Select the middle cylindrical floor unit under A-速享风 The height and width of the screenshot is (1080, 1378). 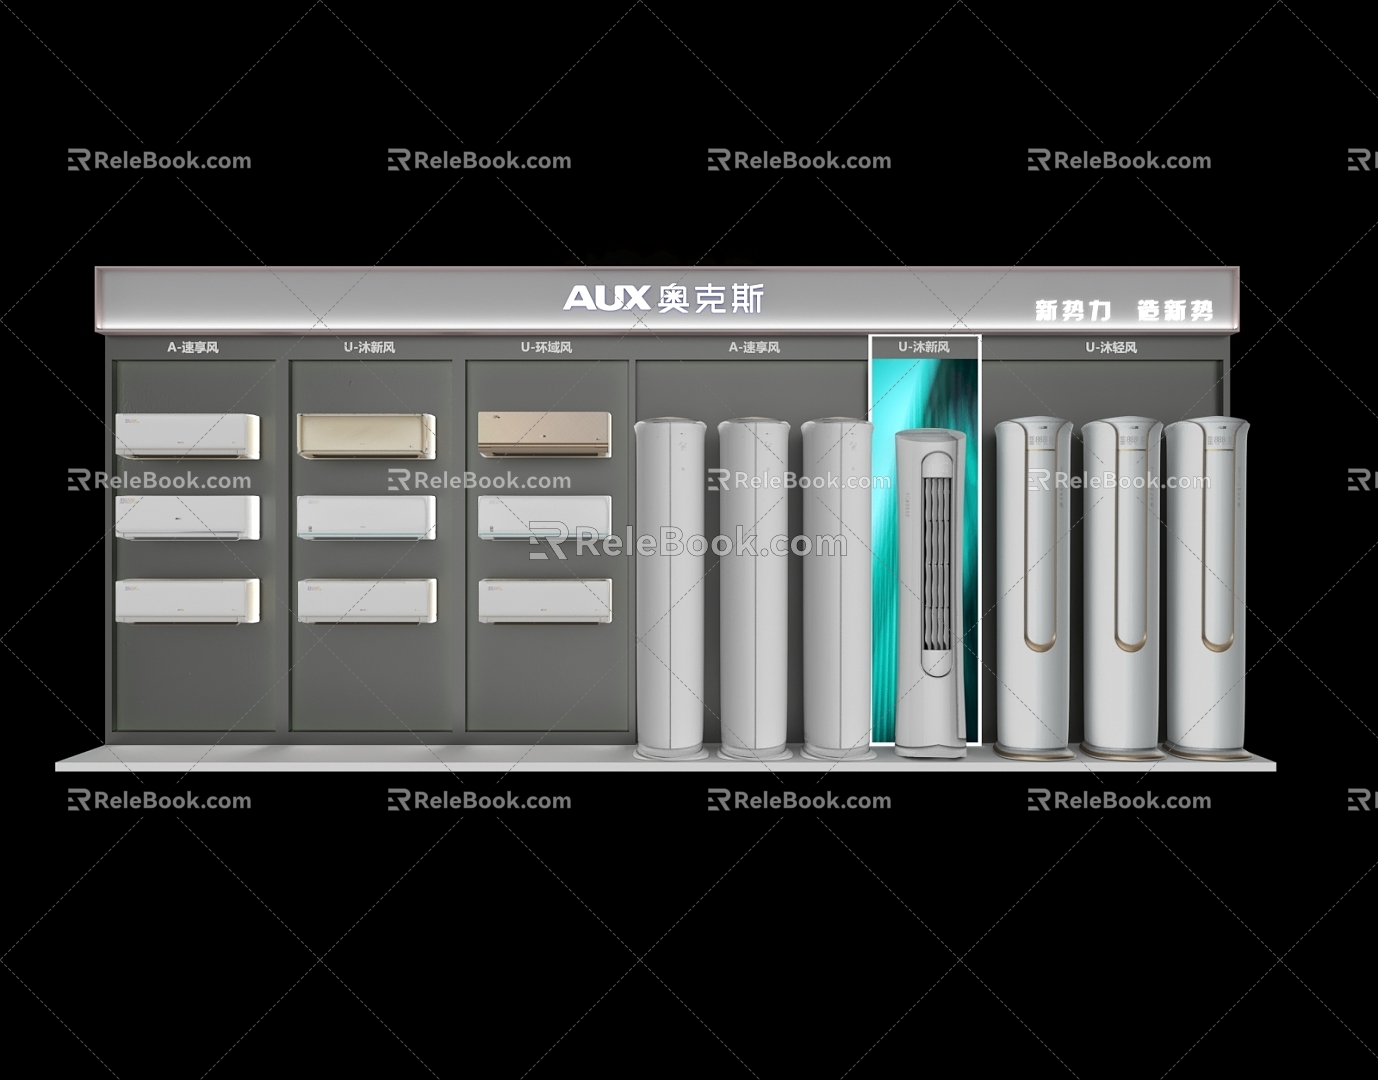pos(754,587)
